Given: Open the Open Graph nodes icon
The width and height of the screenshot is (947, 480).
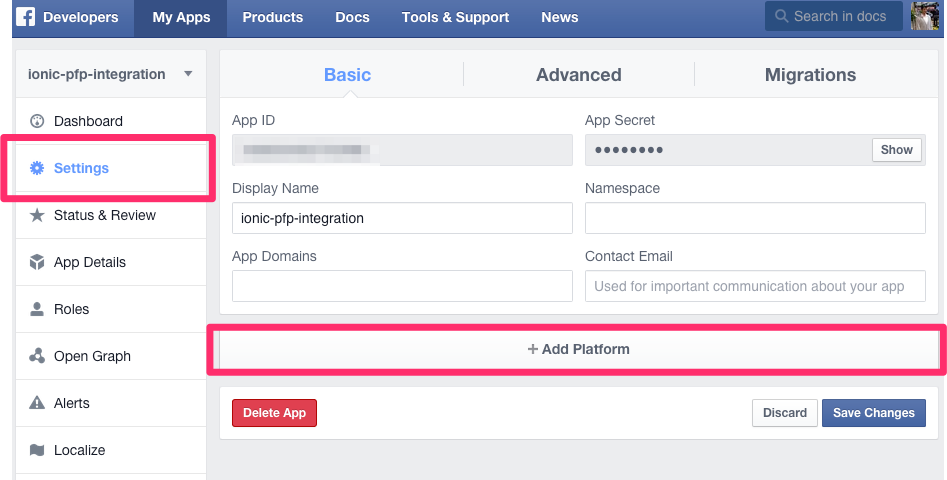Looking at the screenshot, I should (x=37, y=356).
